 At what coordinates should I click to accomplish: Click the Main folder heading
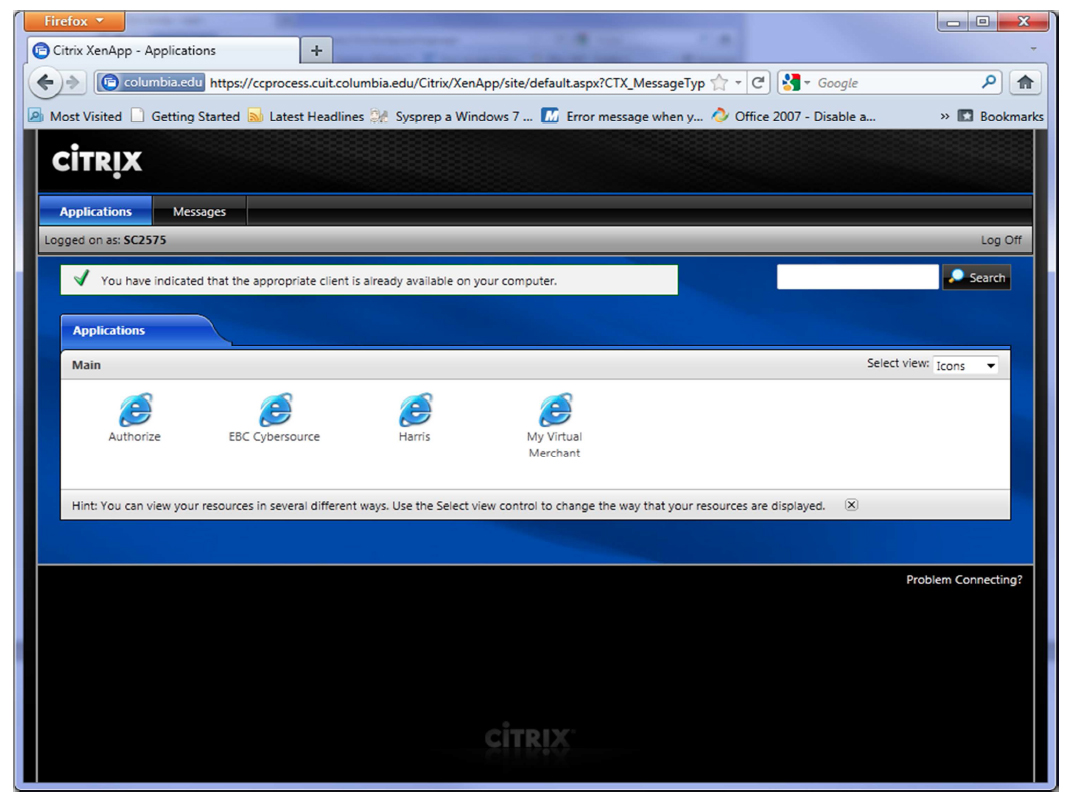87,365
